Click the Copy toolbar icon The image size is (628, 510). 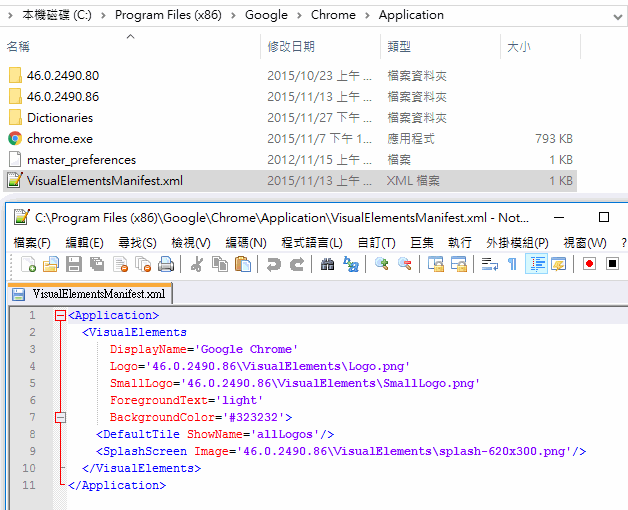tap(220, 264)
